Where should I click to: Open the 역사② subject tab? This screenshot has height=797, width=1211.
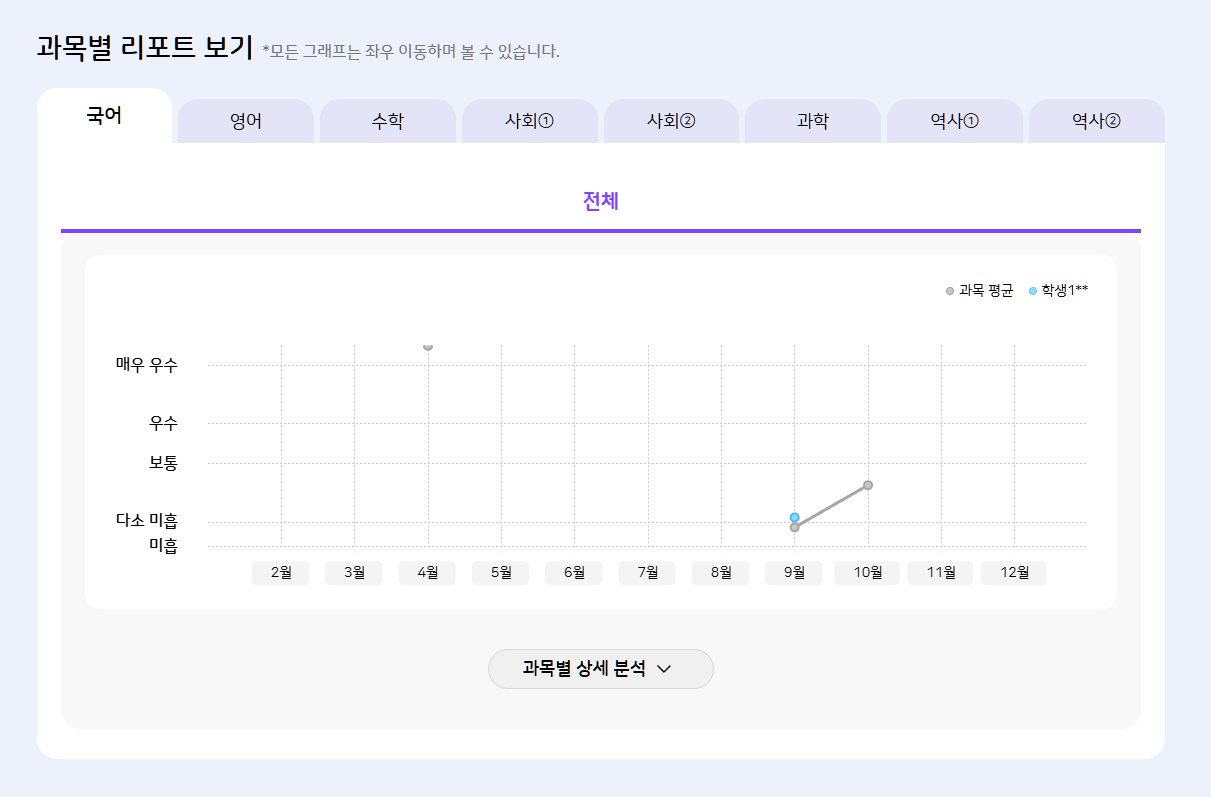click(1096, 122)
